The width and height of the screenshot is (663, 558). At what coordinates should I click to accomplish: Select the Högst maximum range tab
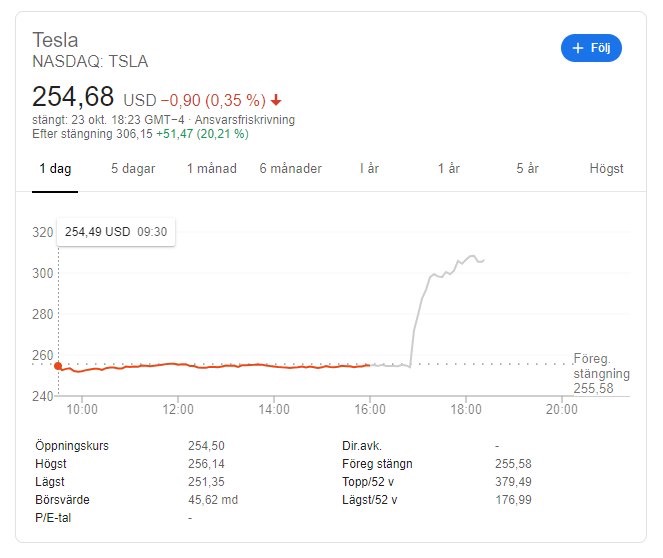tap(606, 169)
